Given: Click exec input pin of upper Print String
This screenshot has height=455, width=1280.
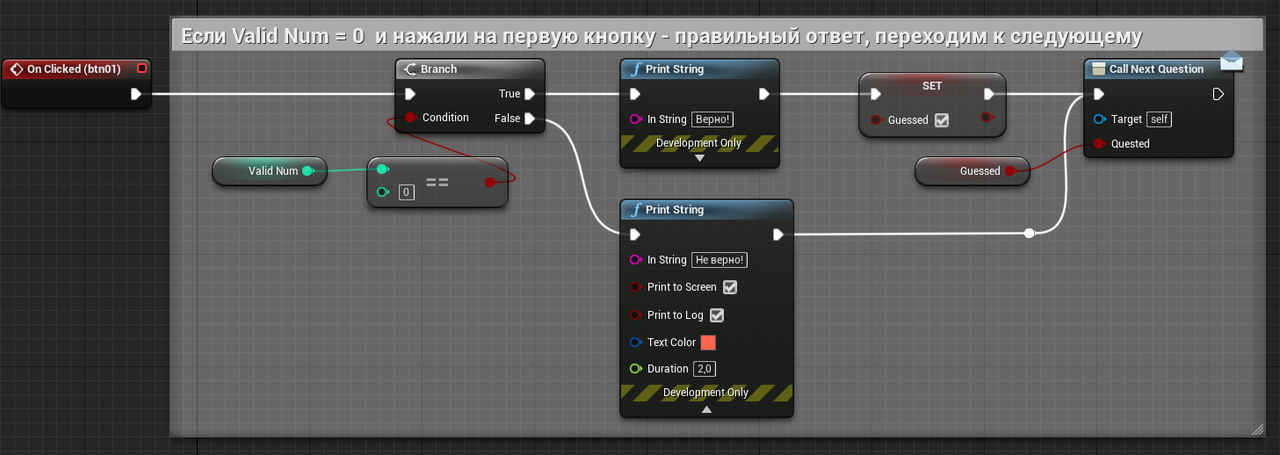Looking at the screenshot, I should point(634,94).
